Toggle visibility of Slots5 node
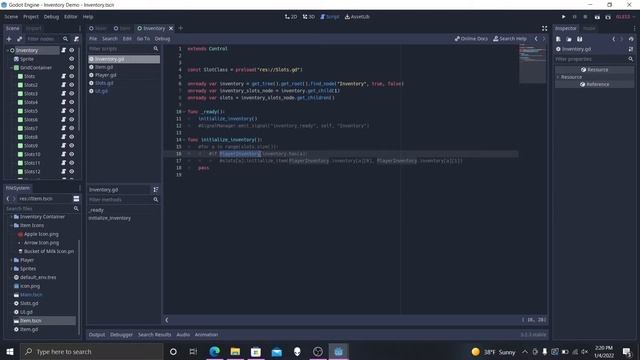This screenshot has width=640, height=360. click(x=71, y=111)
